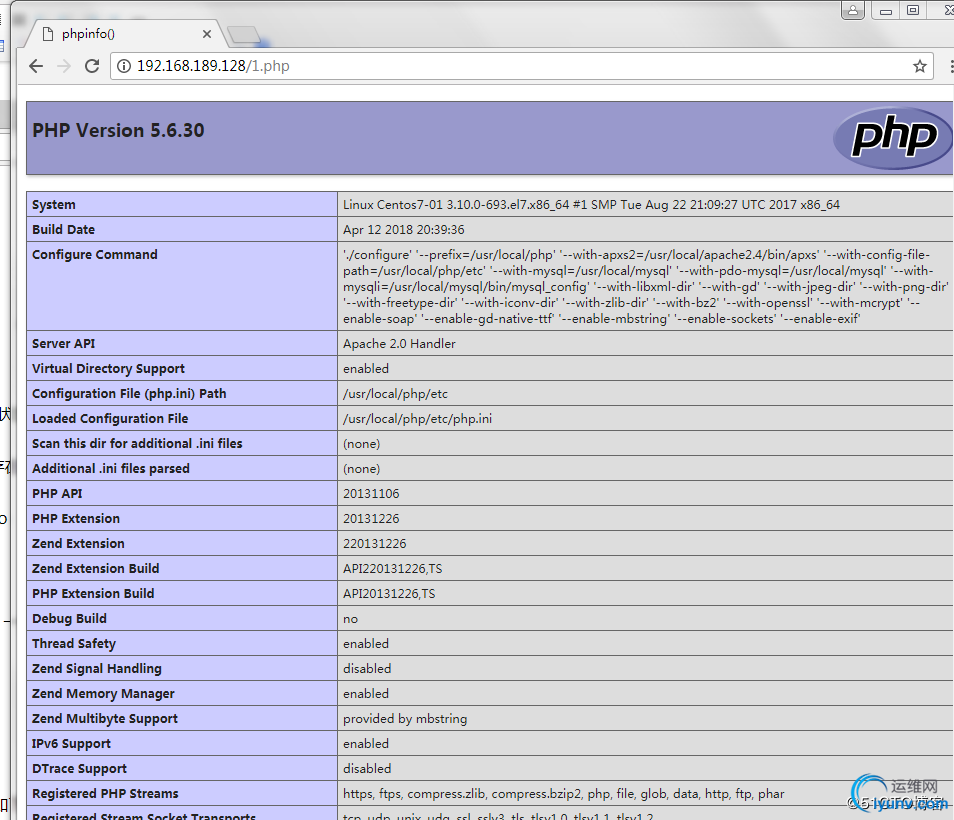Click the 20131106 PHP API value
Viewport: 954px width, 820px height.
click(371, 494)
